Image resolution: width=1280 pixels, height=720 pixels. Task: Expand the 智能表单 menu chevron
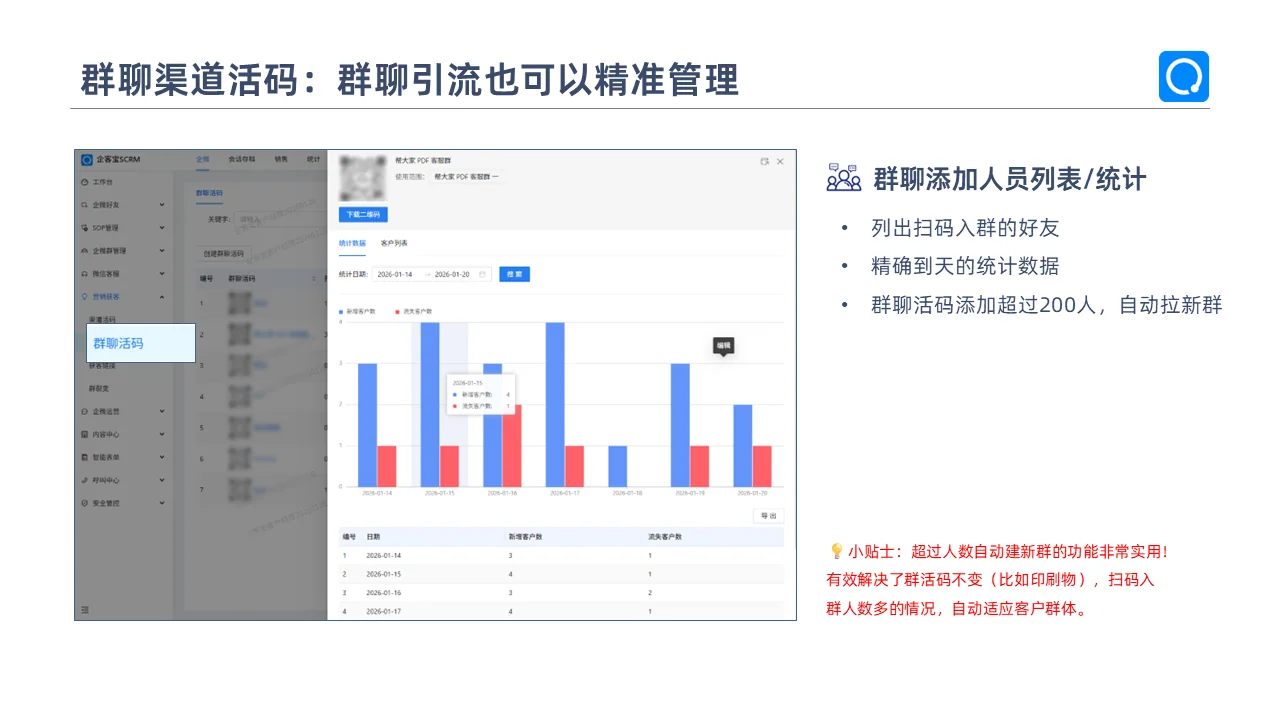tap(162, 457)
